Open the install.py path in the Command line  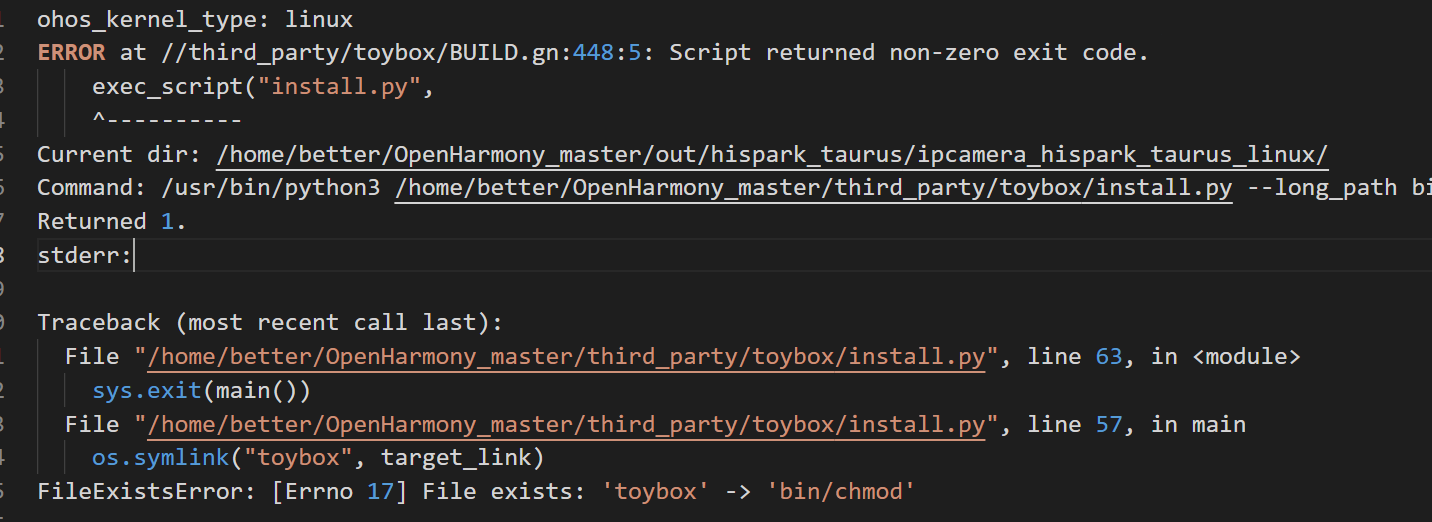coord(813,187)
